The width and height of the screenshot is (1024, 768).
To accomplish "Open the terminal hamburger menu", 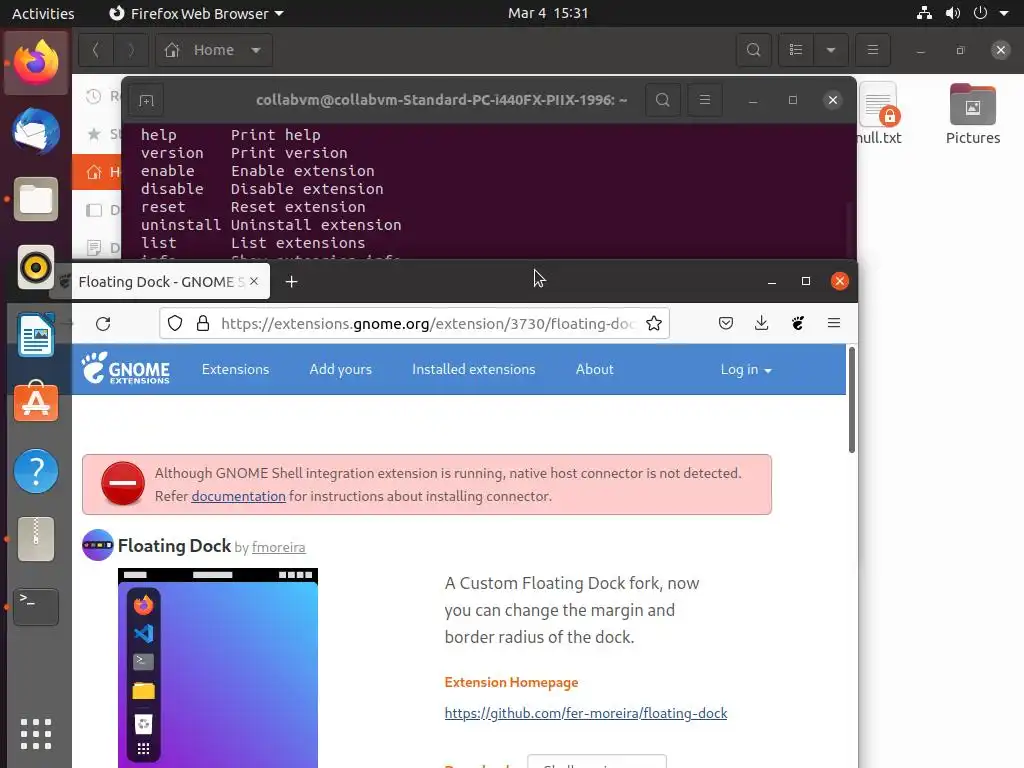I will point(705,100).
